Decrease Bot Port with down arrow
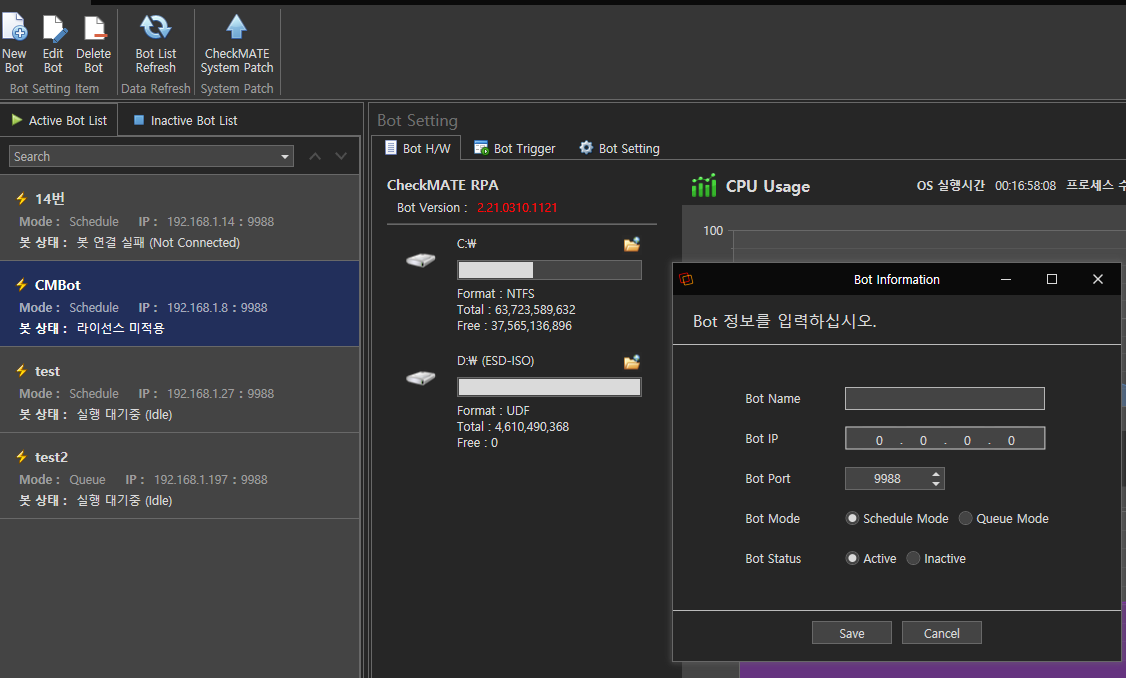This screenshot has width=1126, height=678. 936,484
